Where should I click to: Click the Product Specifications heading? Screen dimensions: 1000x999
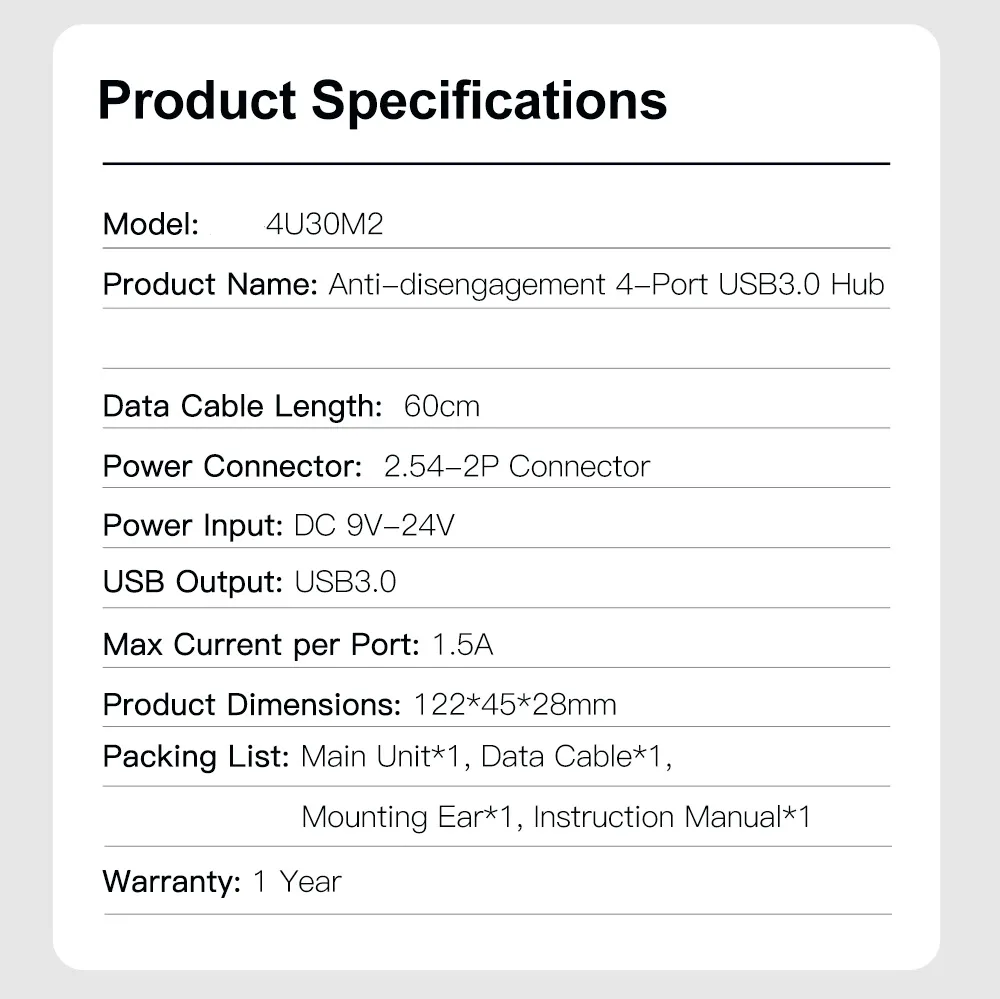click(382, 101)
